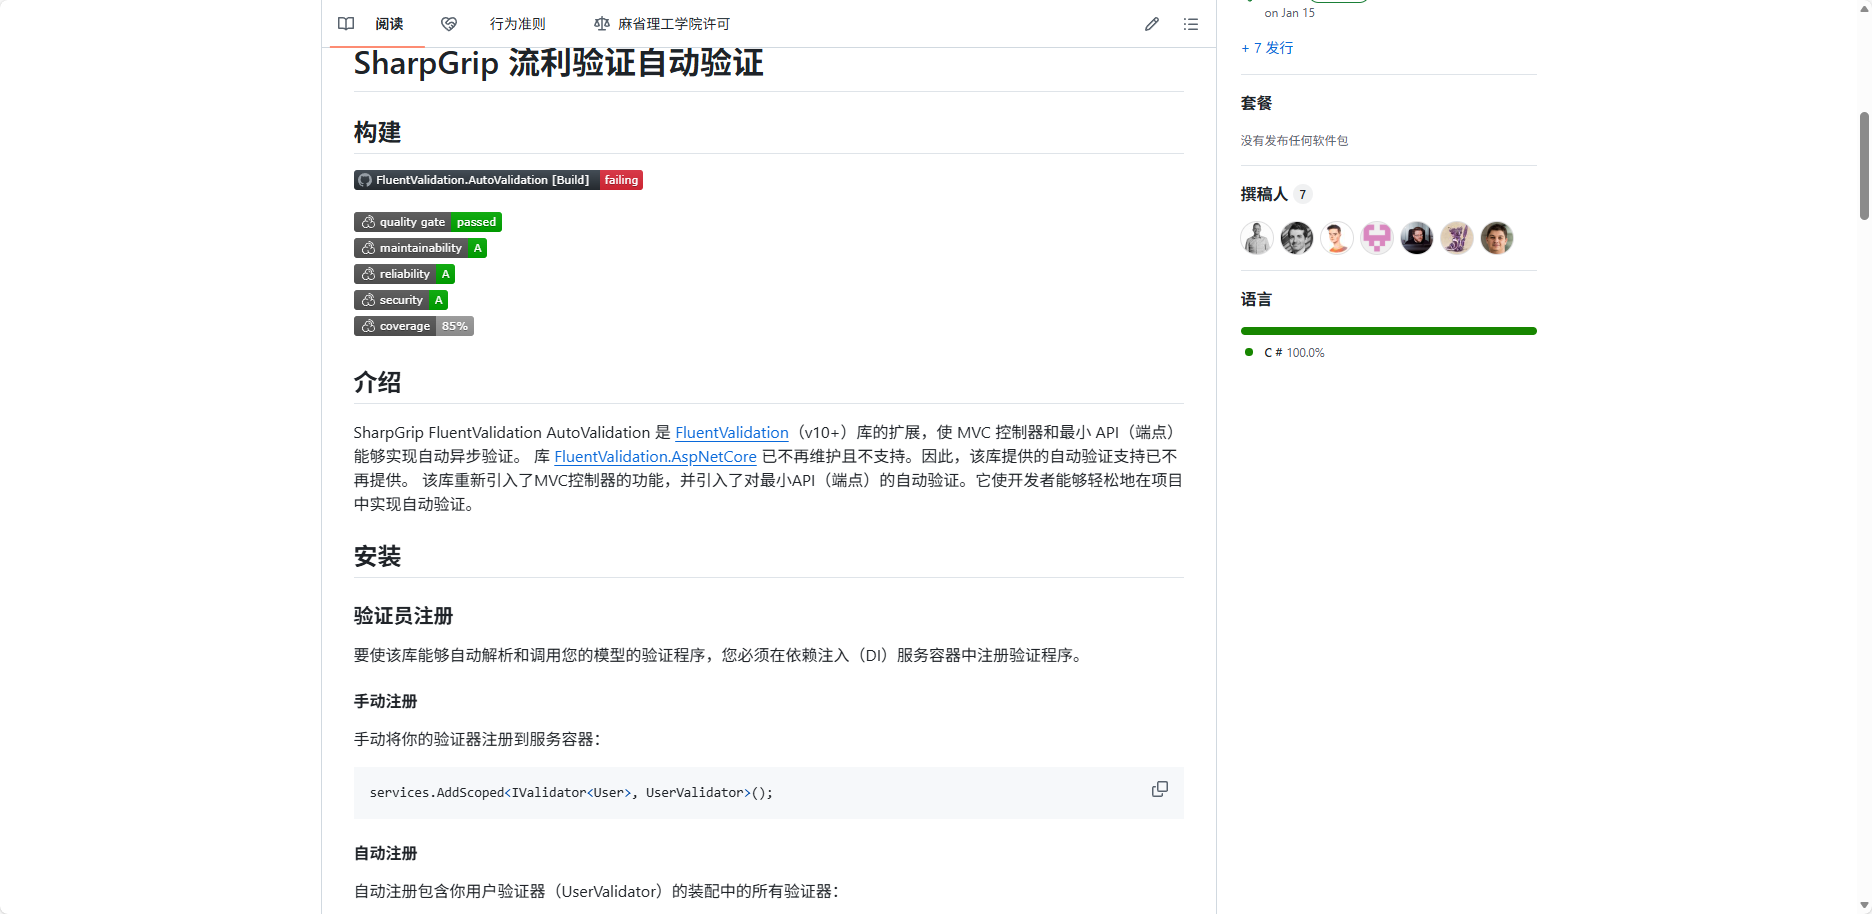Viewport: 1872px width, 914px height.
Task: Click the green language progress bar
Action: pos(1389,331)
